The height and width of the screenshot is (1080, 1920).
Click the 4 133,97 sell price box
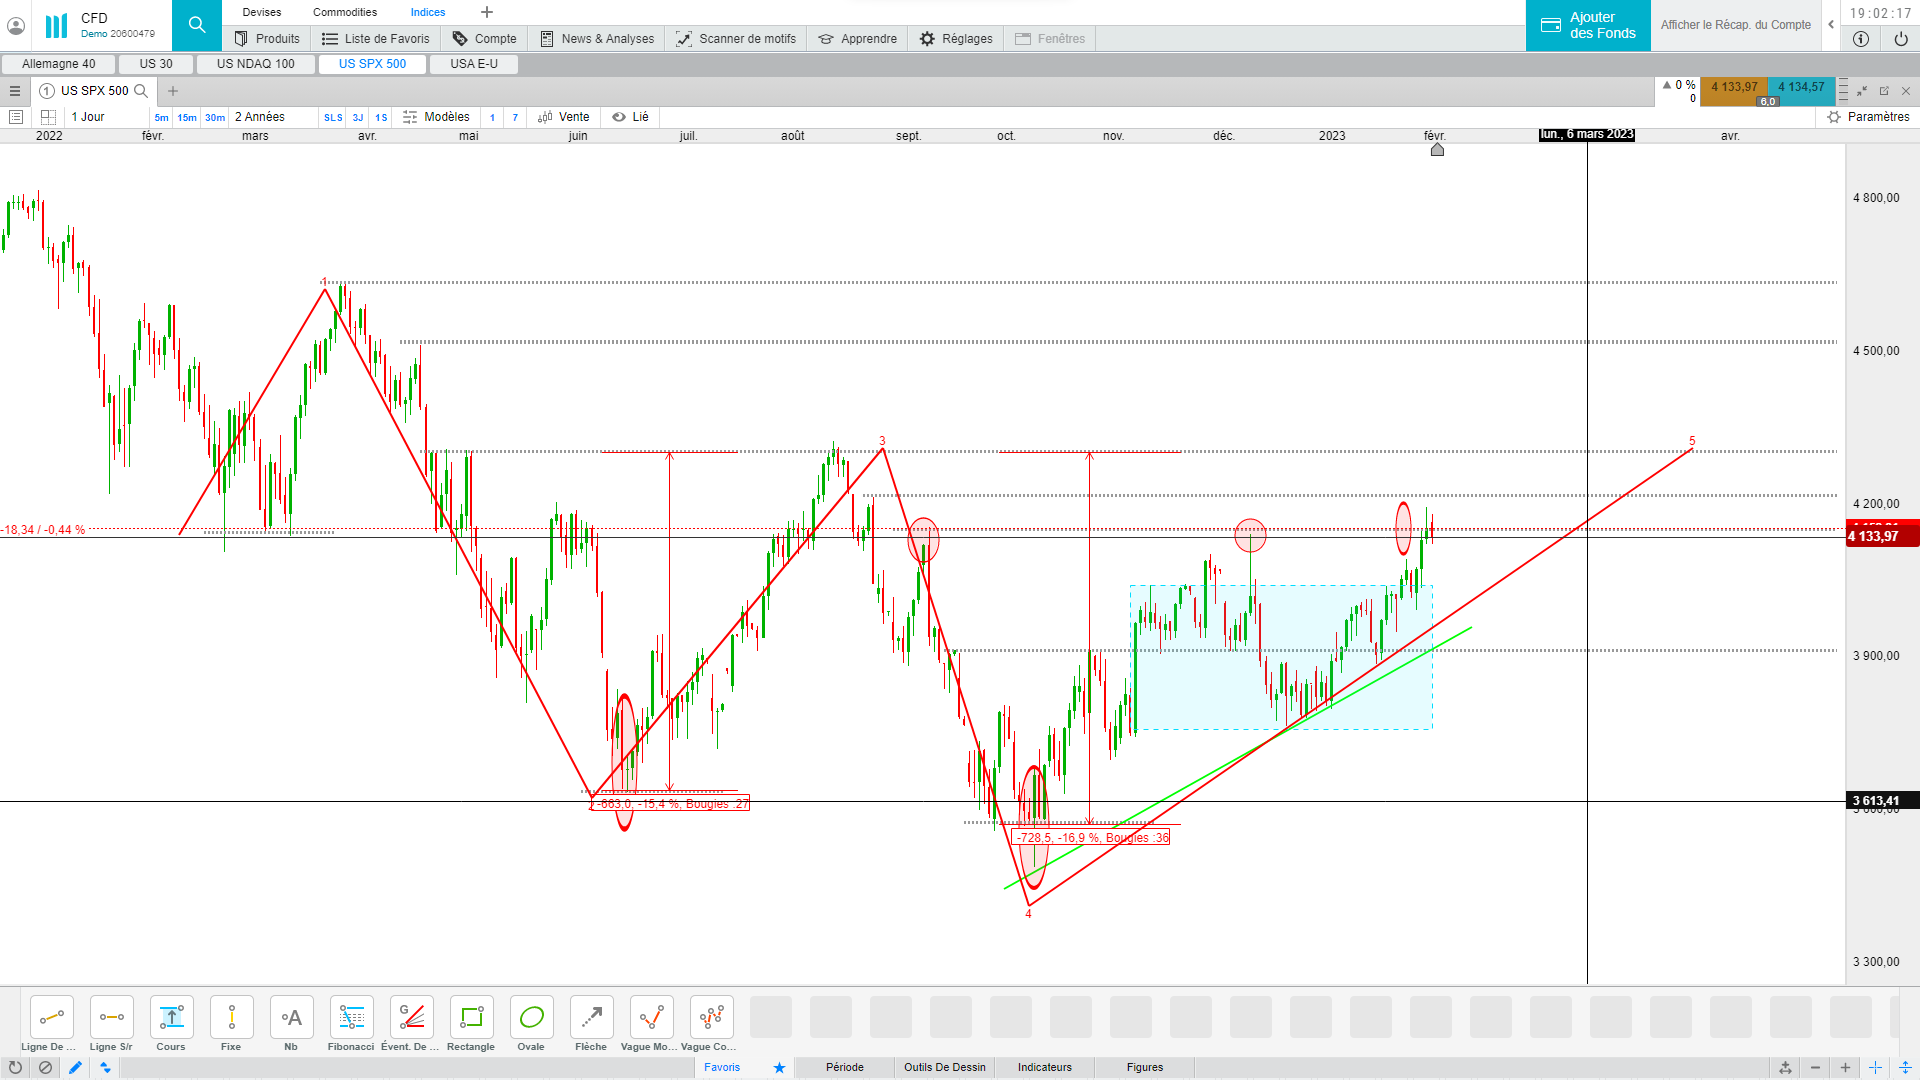tap(1733, 88)
